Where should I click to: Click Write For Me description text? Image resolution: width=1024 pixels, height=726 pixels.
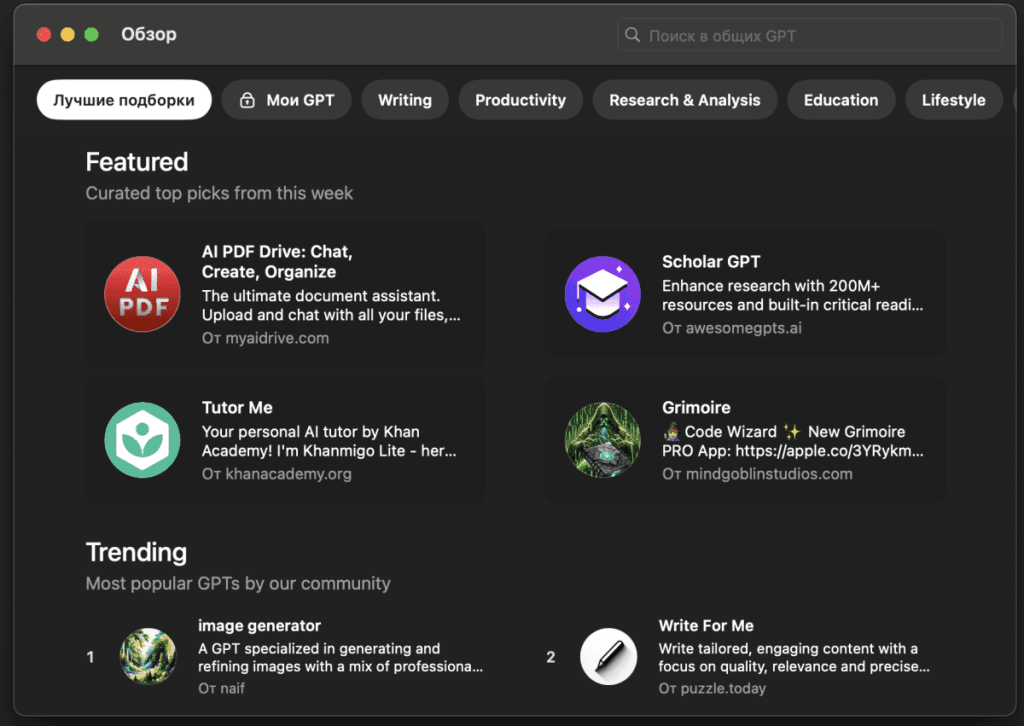click(793, 657)
